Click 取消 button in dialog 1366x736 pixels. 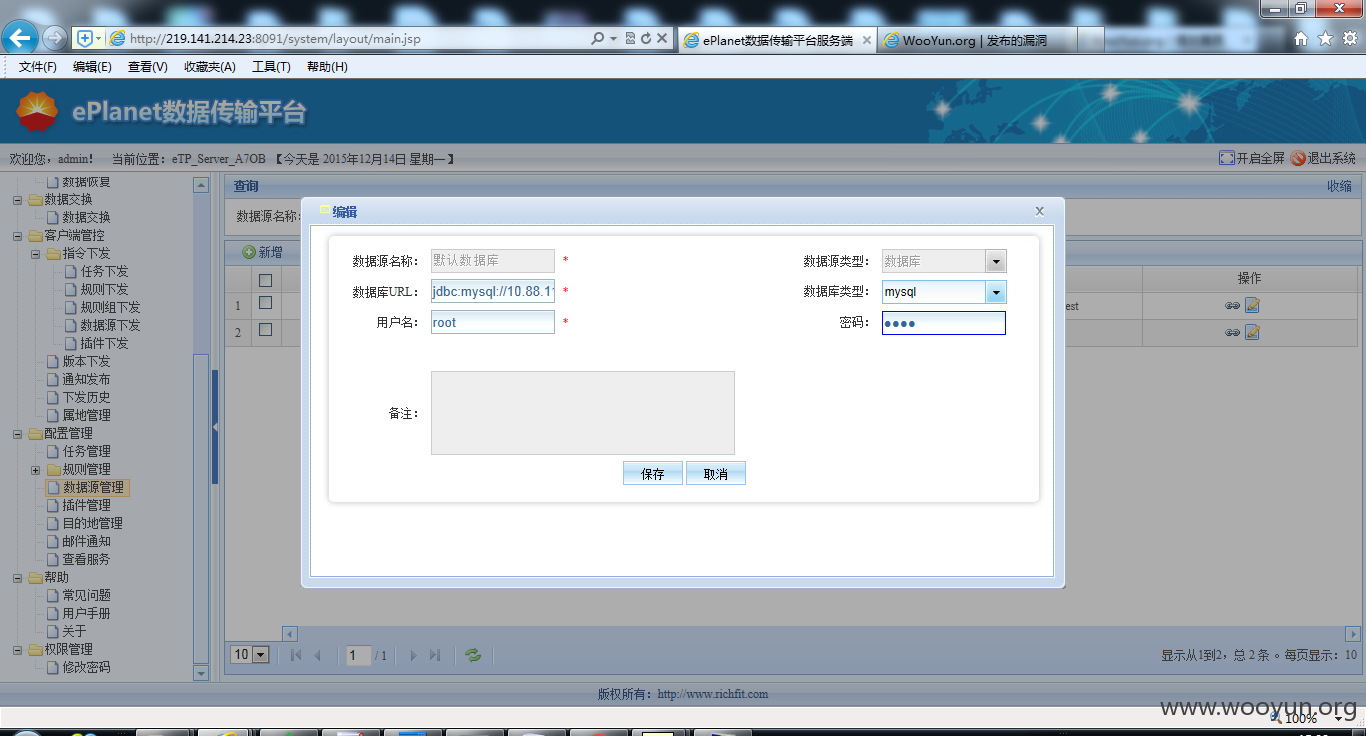(x=716, y=474)
